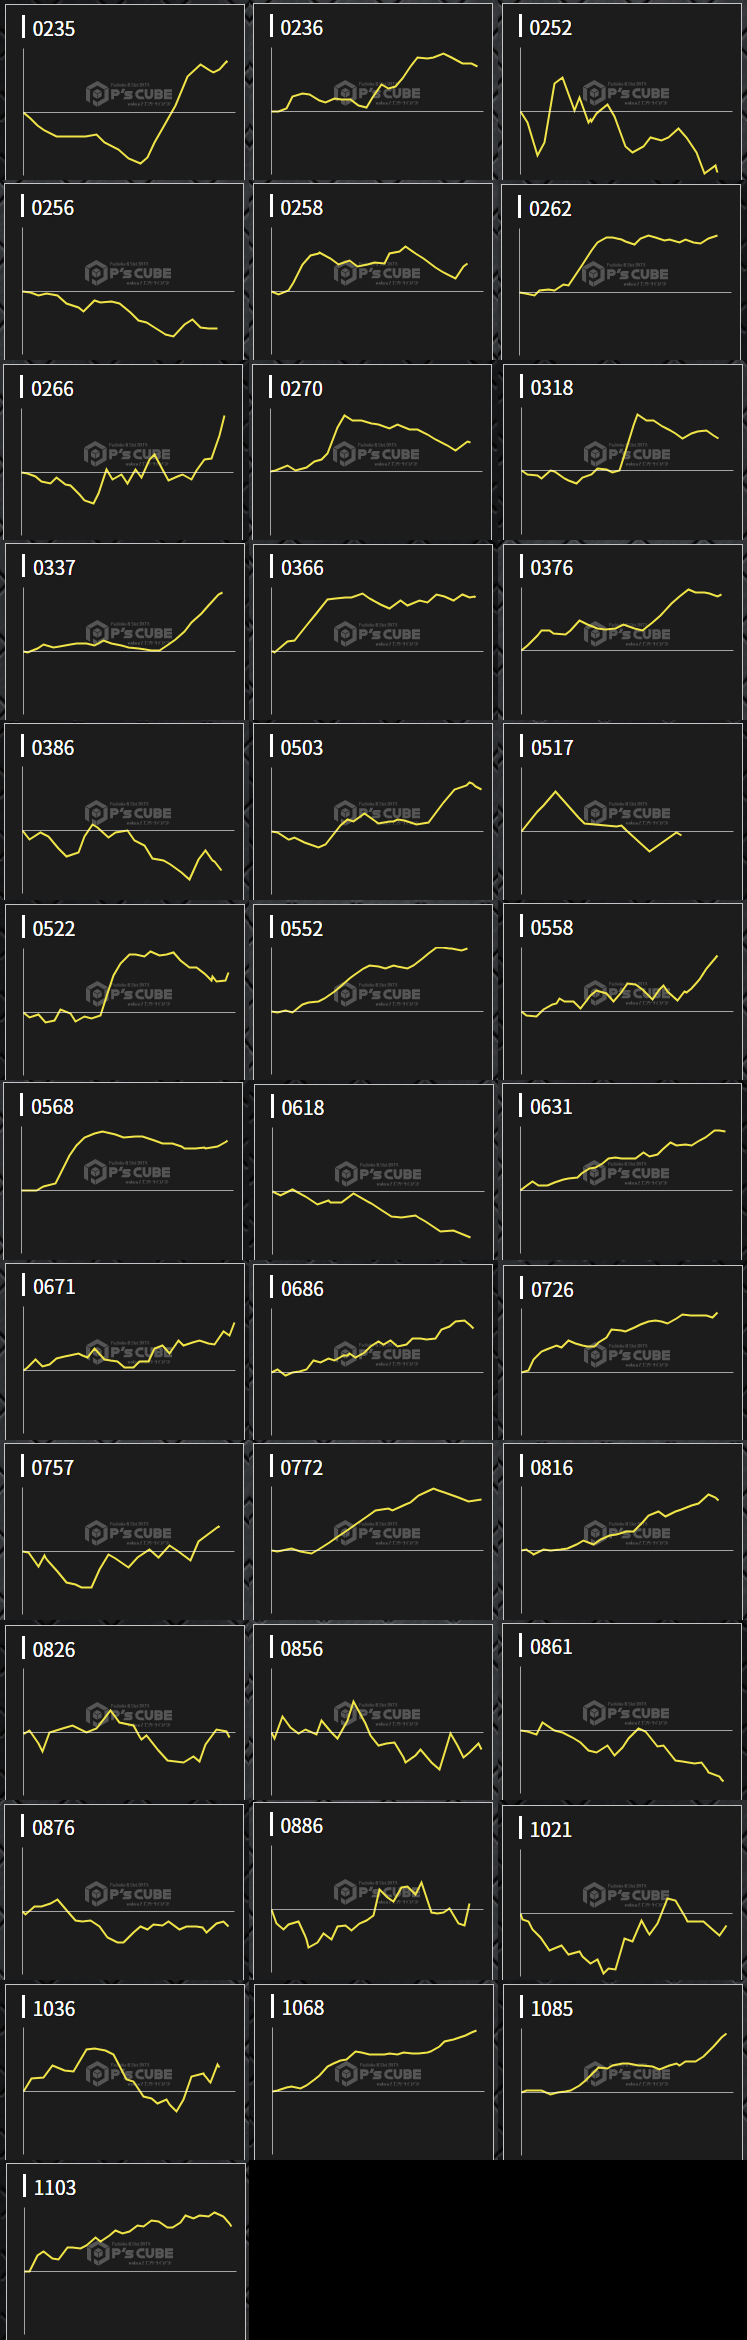747x2340 pixels.
Task: Open the last graph, numbered 1103
Action: 126,2252
